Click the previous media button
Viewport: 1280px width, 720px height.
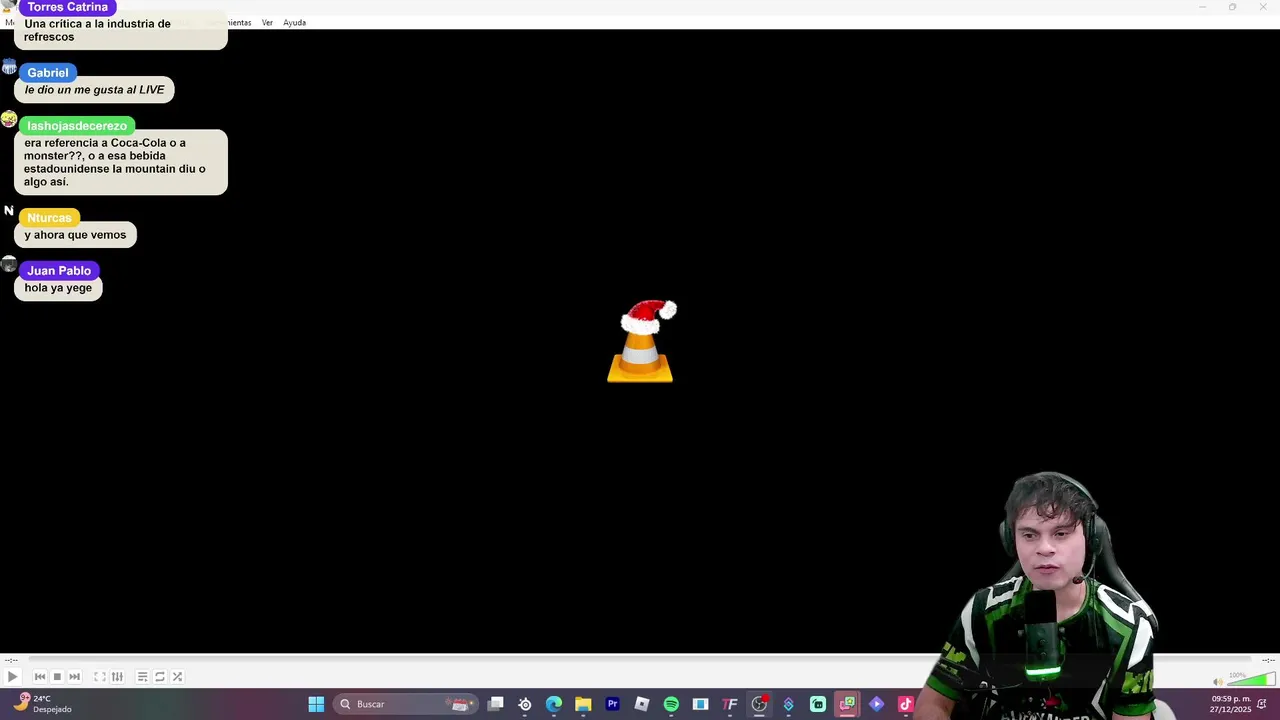(x=40, y=677)
